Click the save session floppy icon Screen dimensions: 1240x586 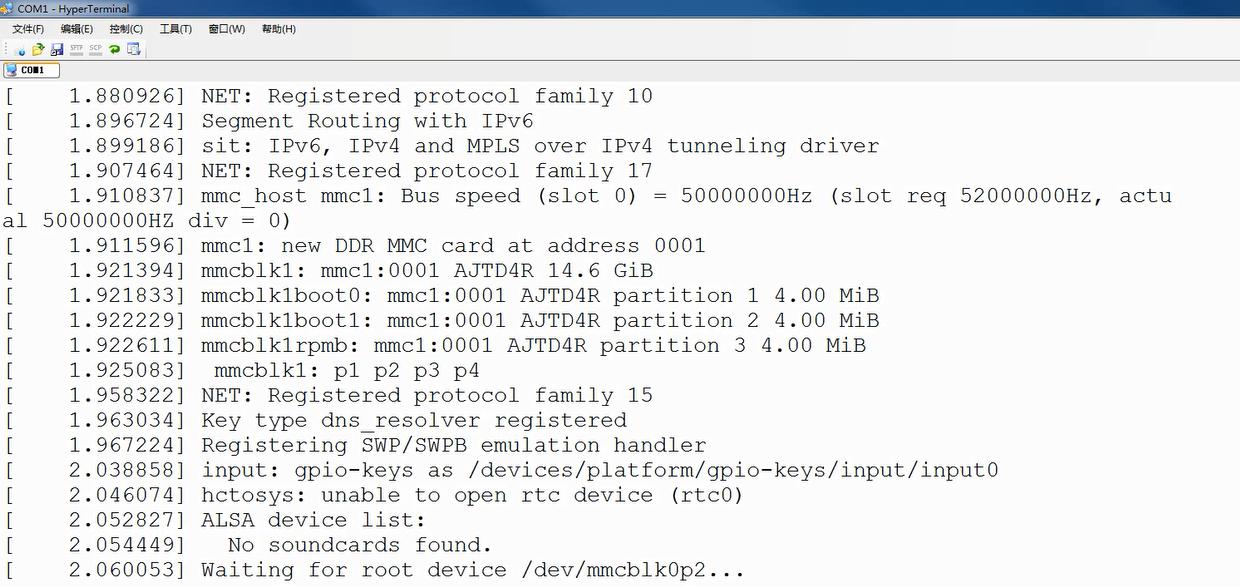57,49
